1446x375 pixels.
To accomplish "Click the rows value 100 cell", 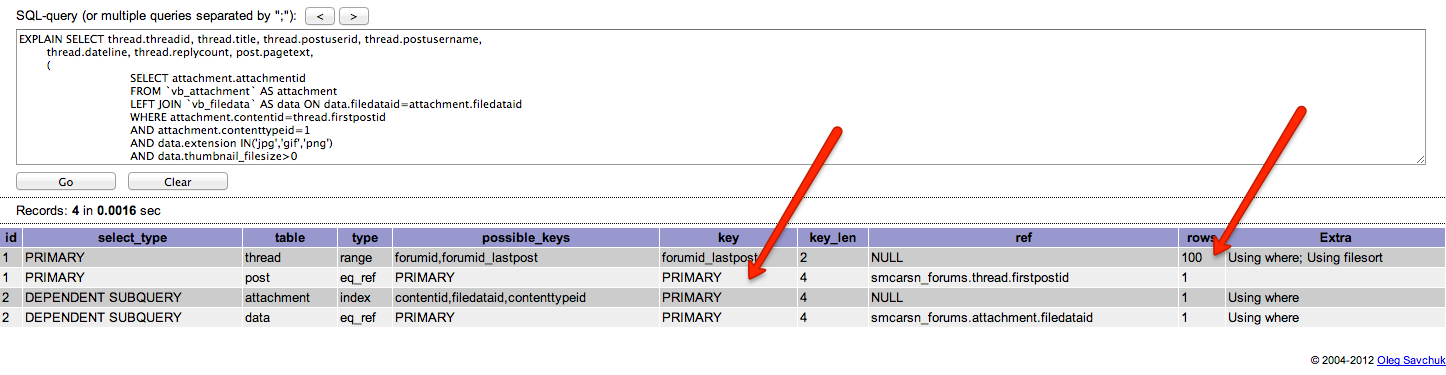I will 1201,257.
